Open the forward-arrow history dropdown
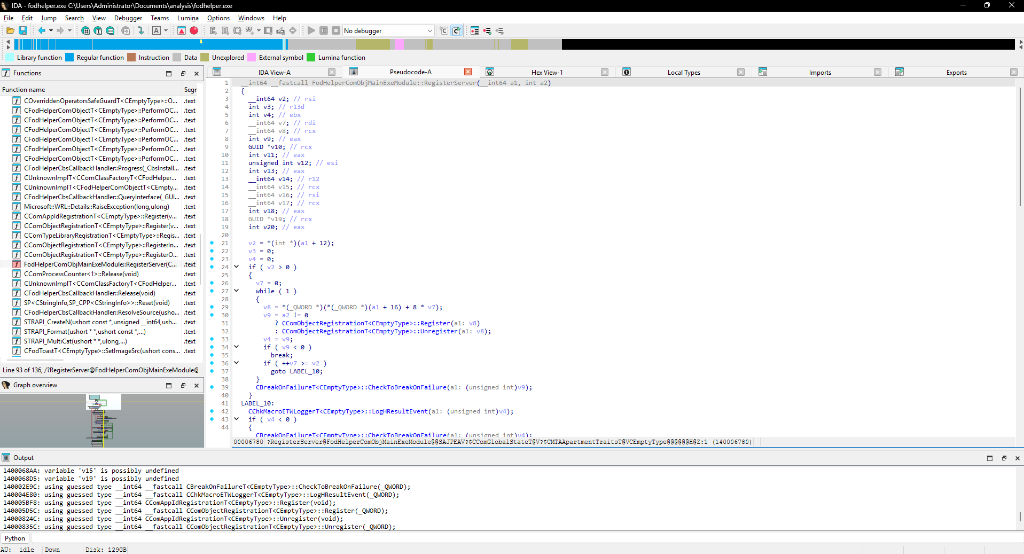The width and height of the screenshot is (1024, 554). pos(69,31)
